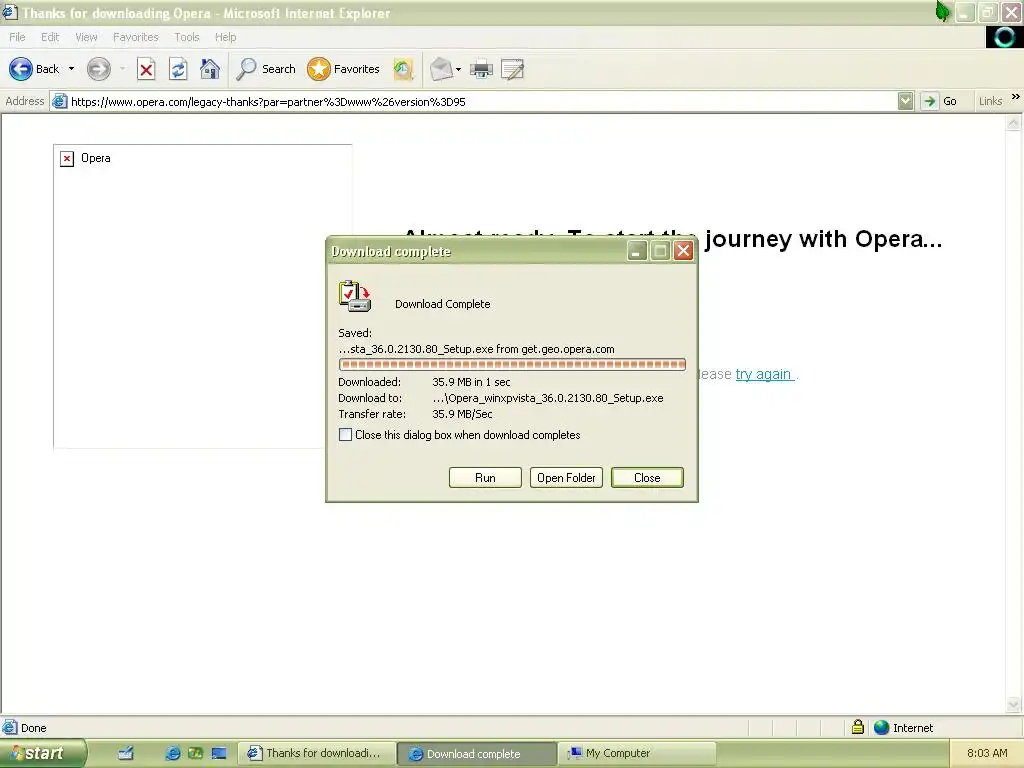Click the broken Opera image placeholder icon
The width and height of the screenshot is (1024, 768).
tap(67, 159)
